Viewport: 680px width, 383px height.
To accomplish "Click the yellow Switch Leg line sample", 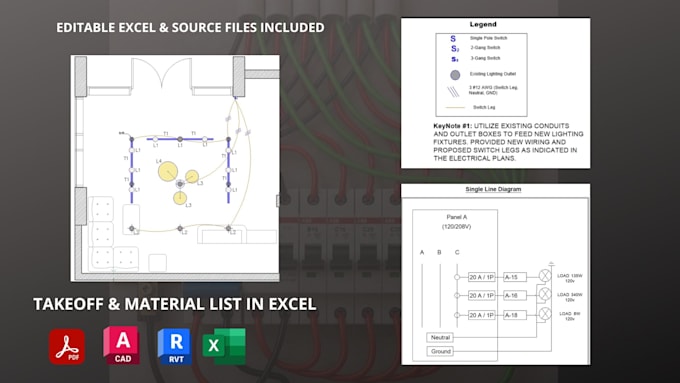I will (455, 107).
